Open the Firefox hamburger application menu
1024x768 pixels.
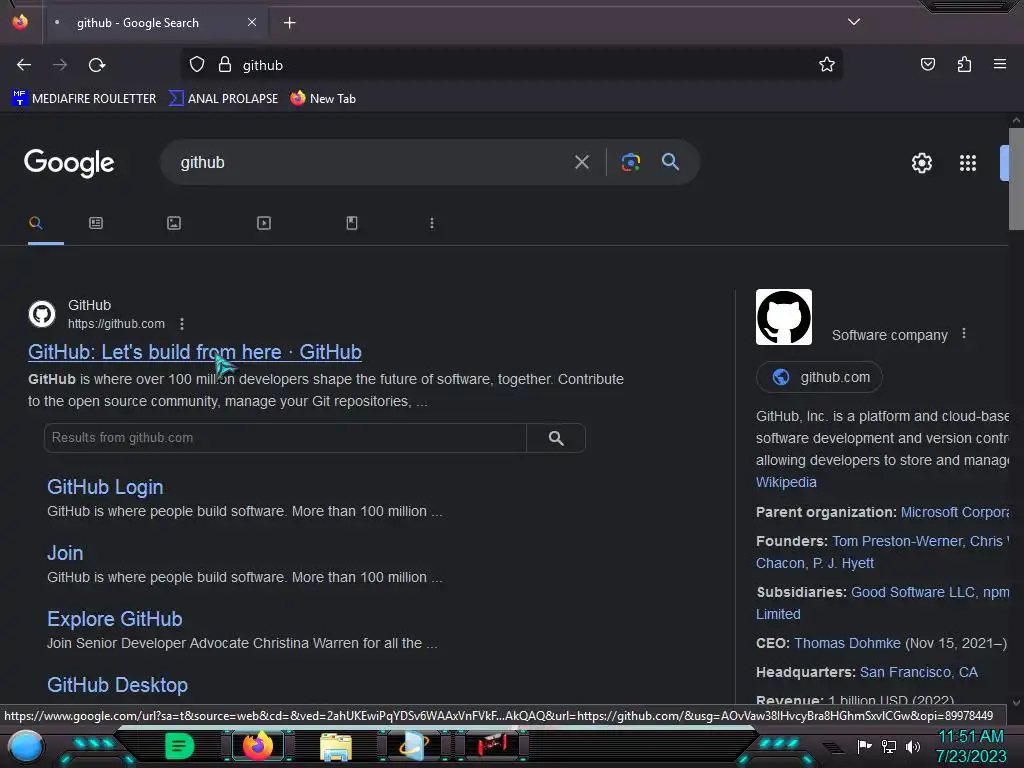(x=999, y=64)
